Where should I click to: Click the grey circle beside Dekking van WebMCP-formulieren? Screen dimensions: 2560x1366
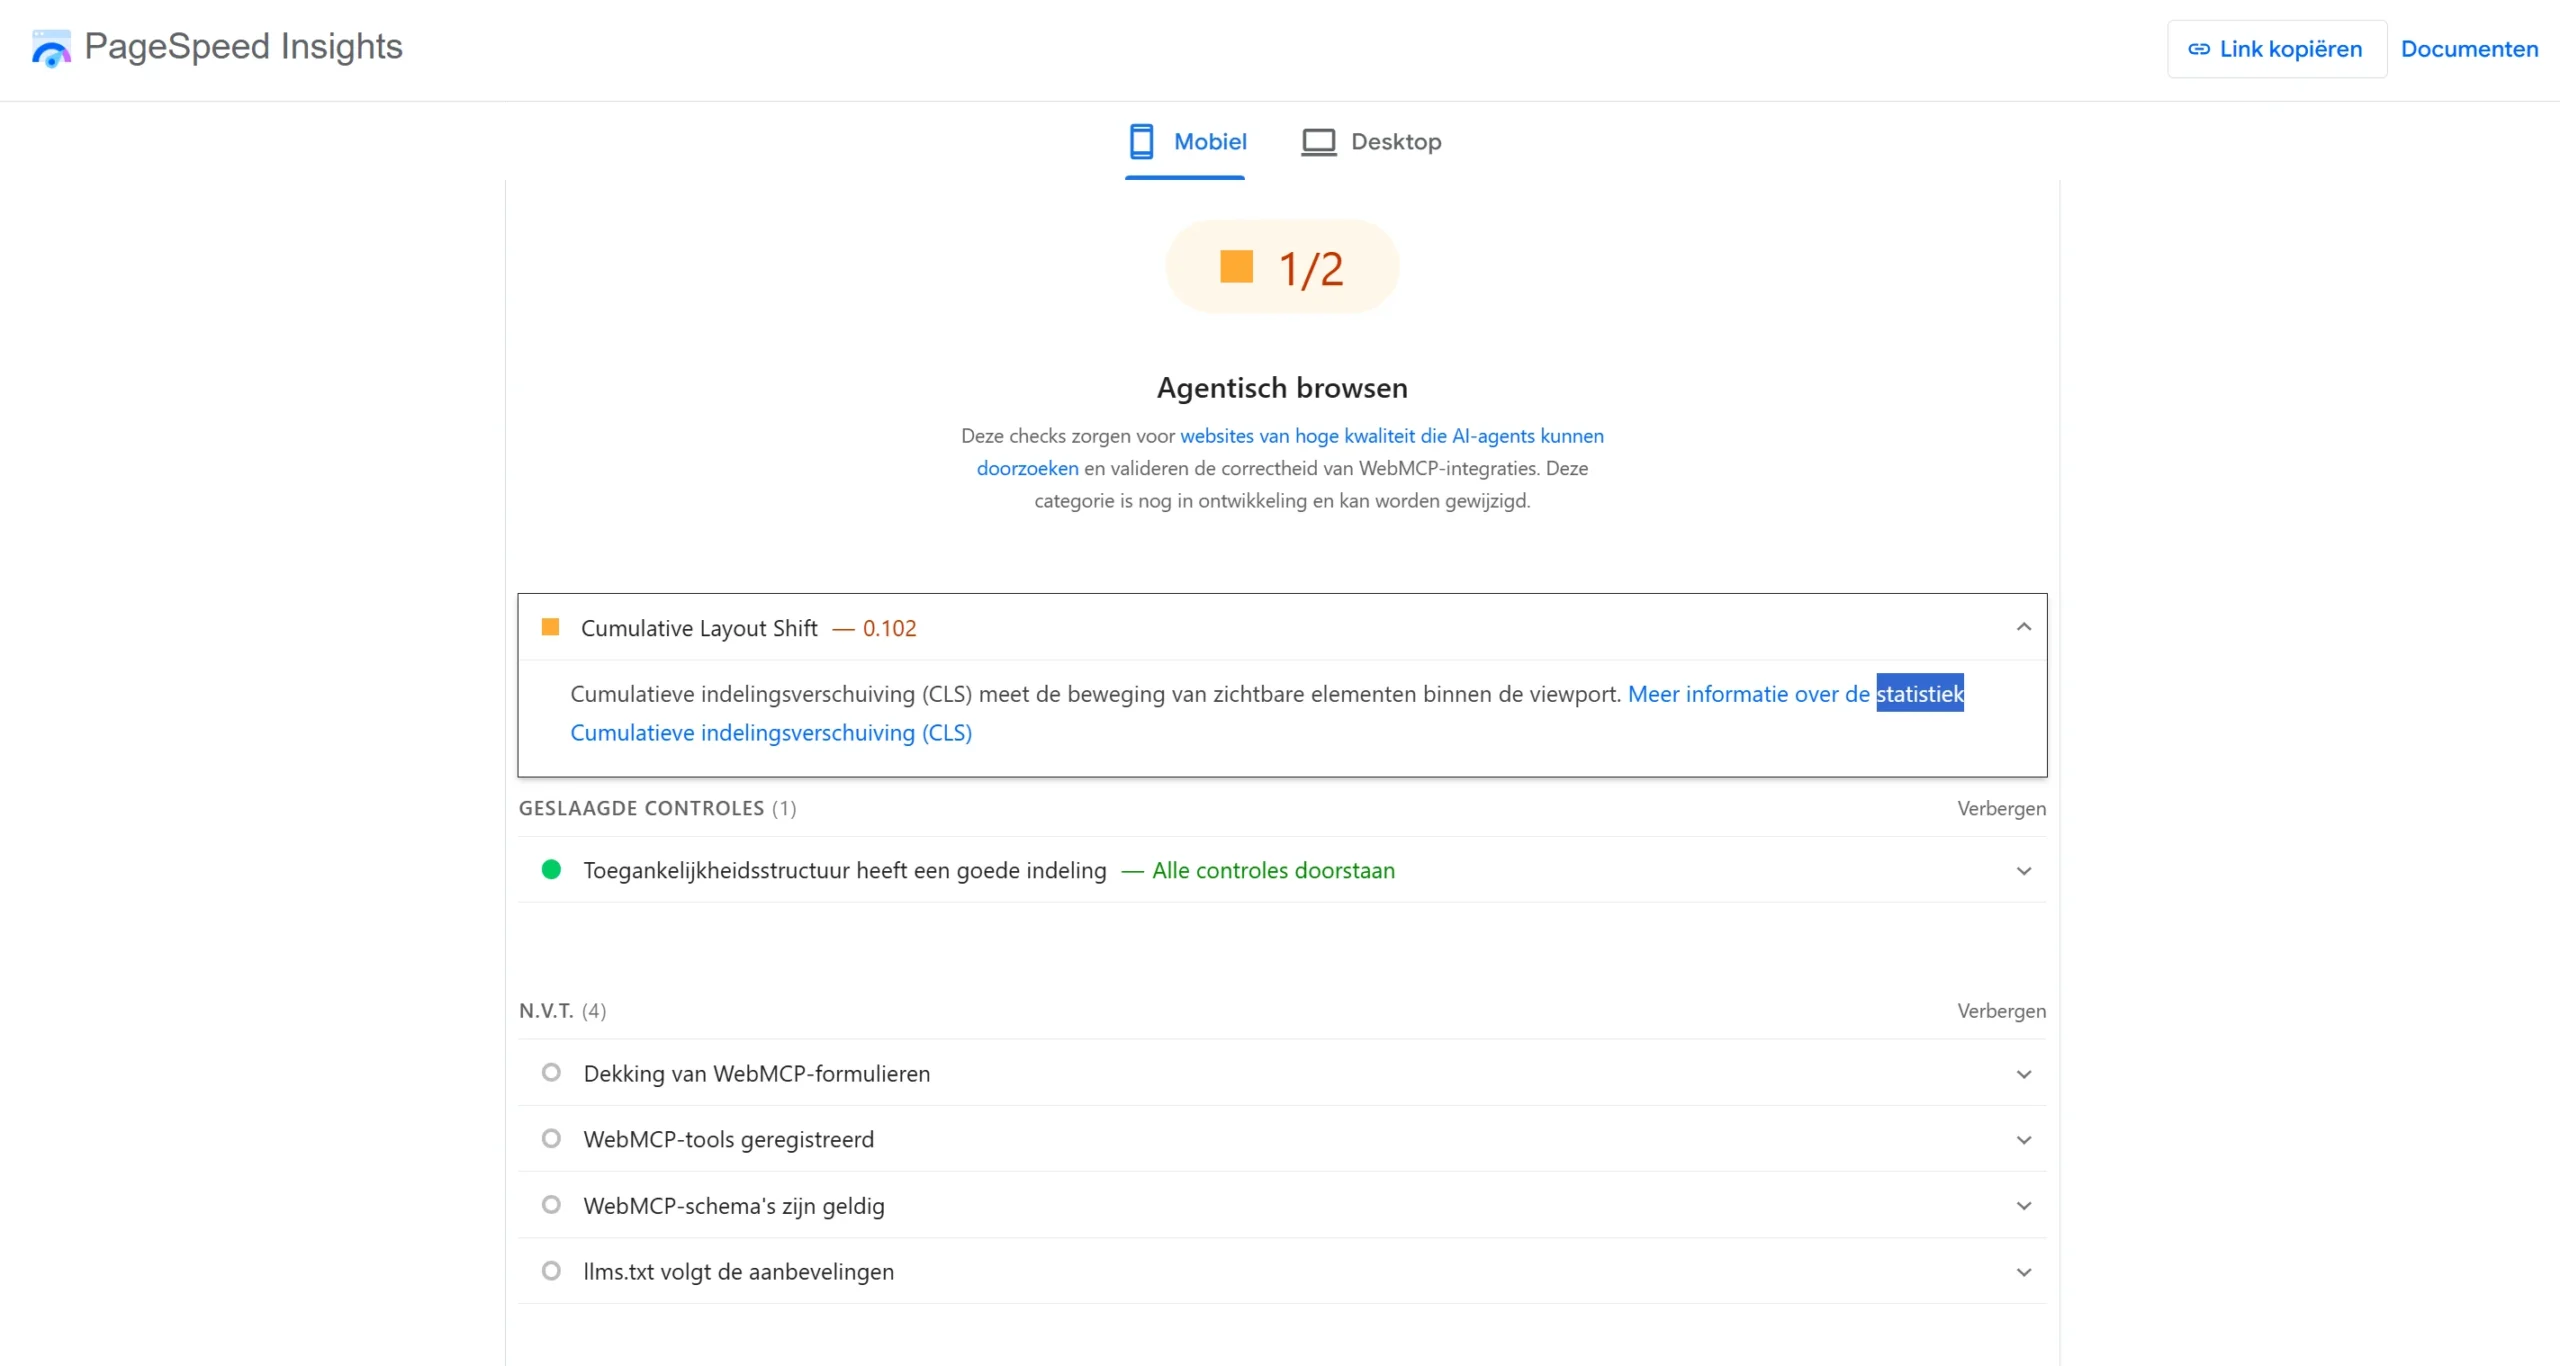[x=551, y=1072]
